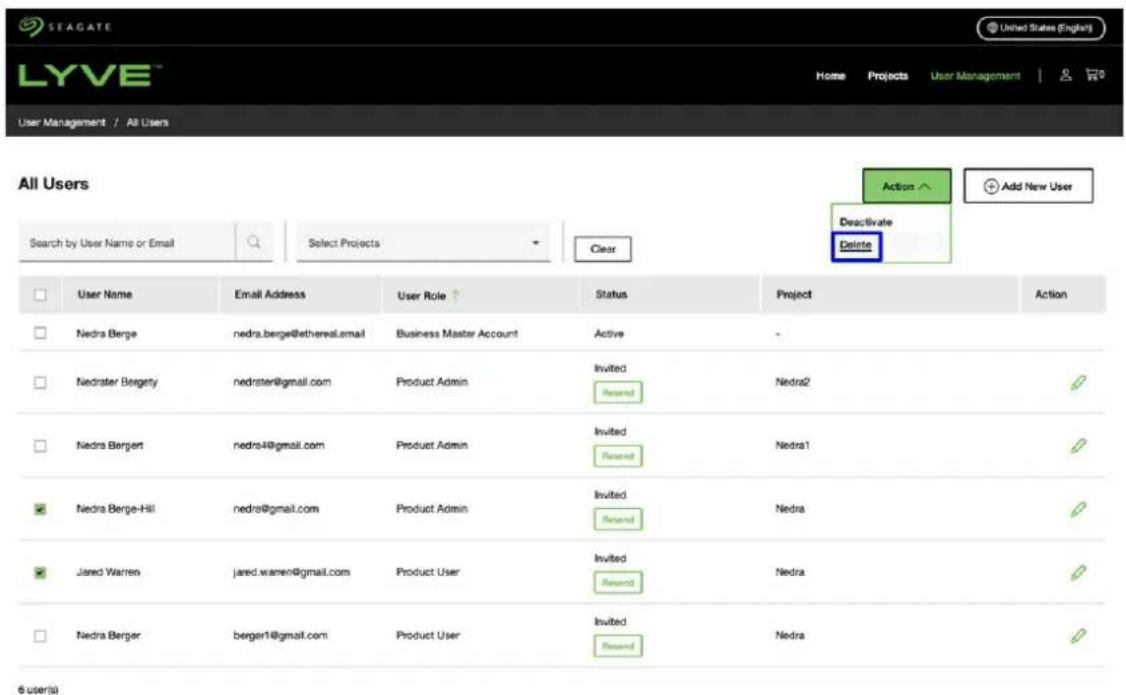This screenshot has width=1126, height=695.
Task: Edit Nedra Berger with pencil icon
Action: 1078,635
